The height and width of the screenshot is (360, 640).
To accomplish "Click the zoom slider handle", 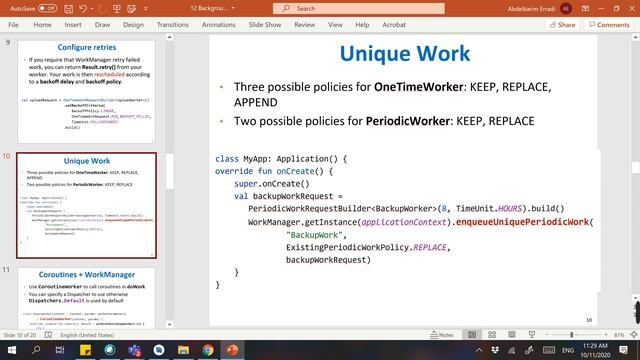I will pos(571,335).
